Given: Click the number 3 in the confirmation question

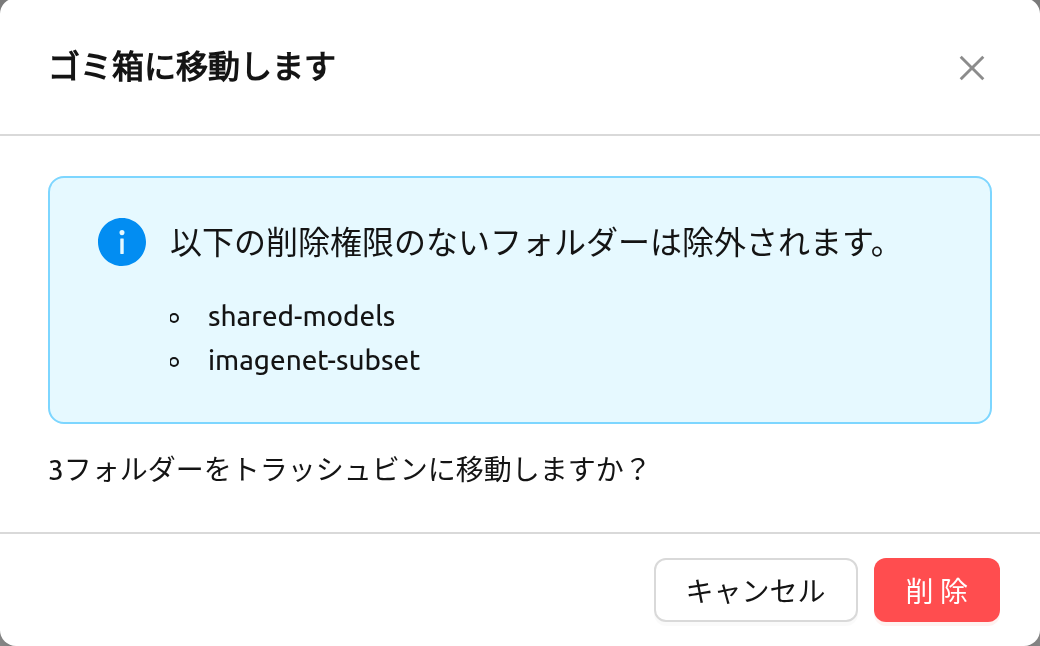Looking at the screenshot, I should point(56,470).
